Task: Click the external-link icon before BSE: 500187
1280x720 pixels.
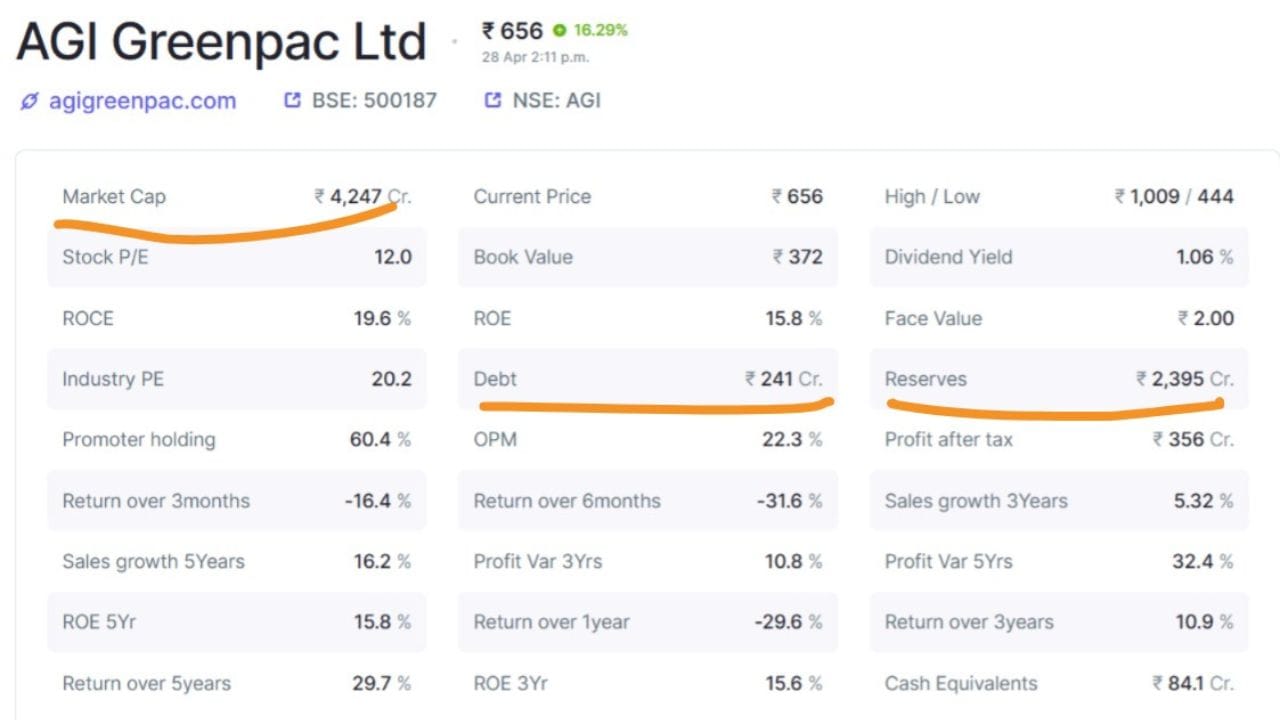Action: pos(292,100)
